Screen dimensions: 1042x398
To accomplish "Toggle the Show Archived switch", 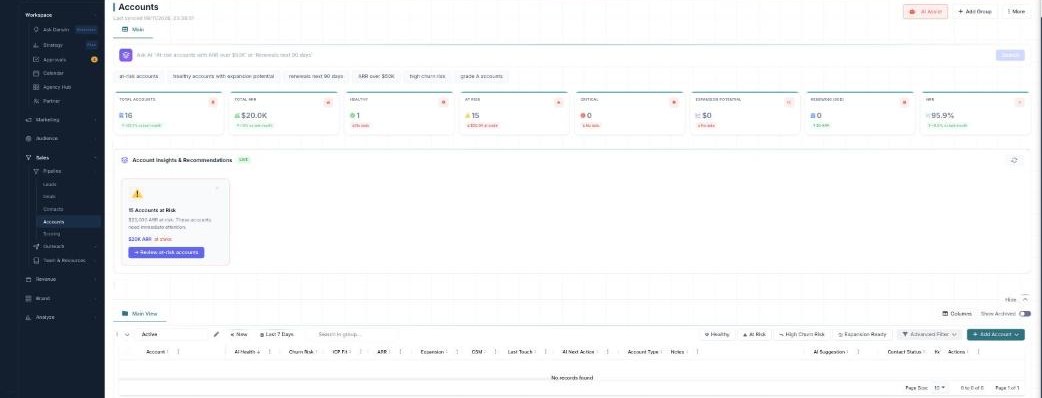I will pyautogui.click(x=1025, y=314).
